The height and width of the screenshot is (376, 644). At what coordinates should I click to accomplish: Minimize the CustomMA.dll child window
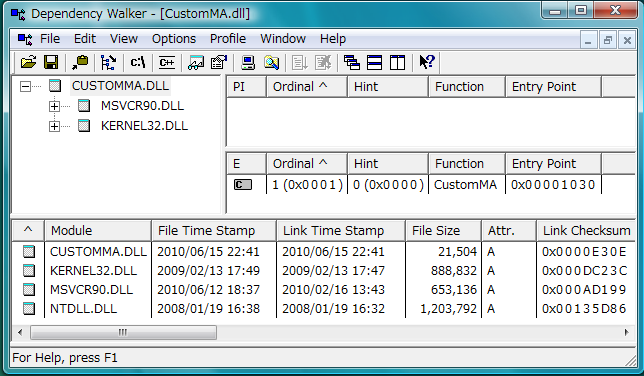coord(589,40)
